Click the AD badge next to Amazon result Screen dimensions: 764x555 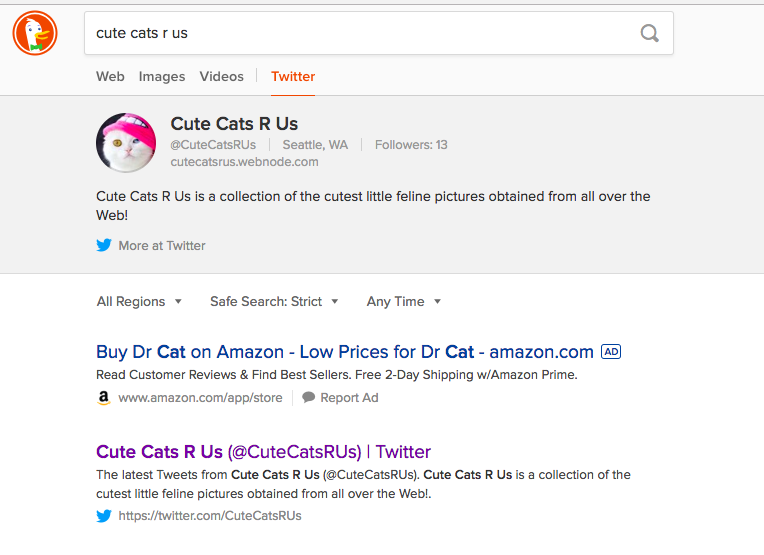click(611, 352)
